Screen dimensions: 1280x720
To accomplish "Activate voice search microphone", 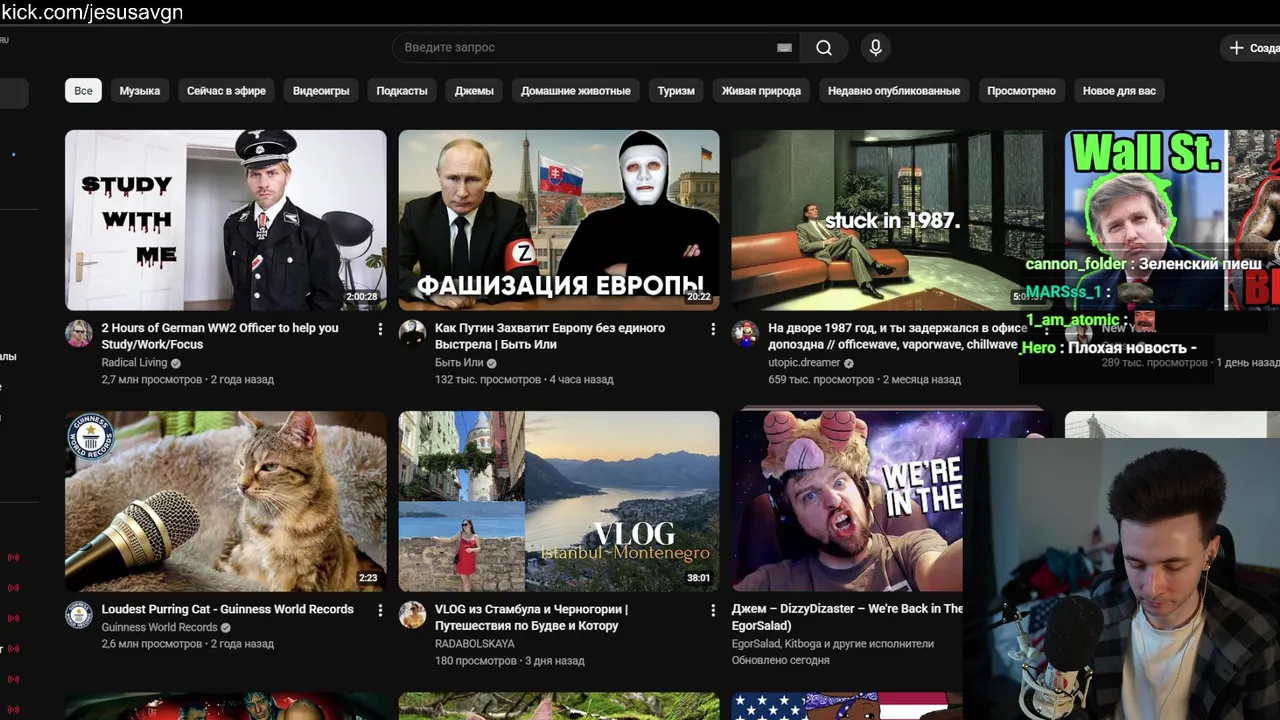I will [x=876, y=48].
